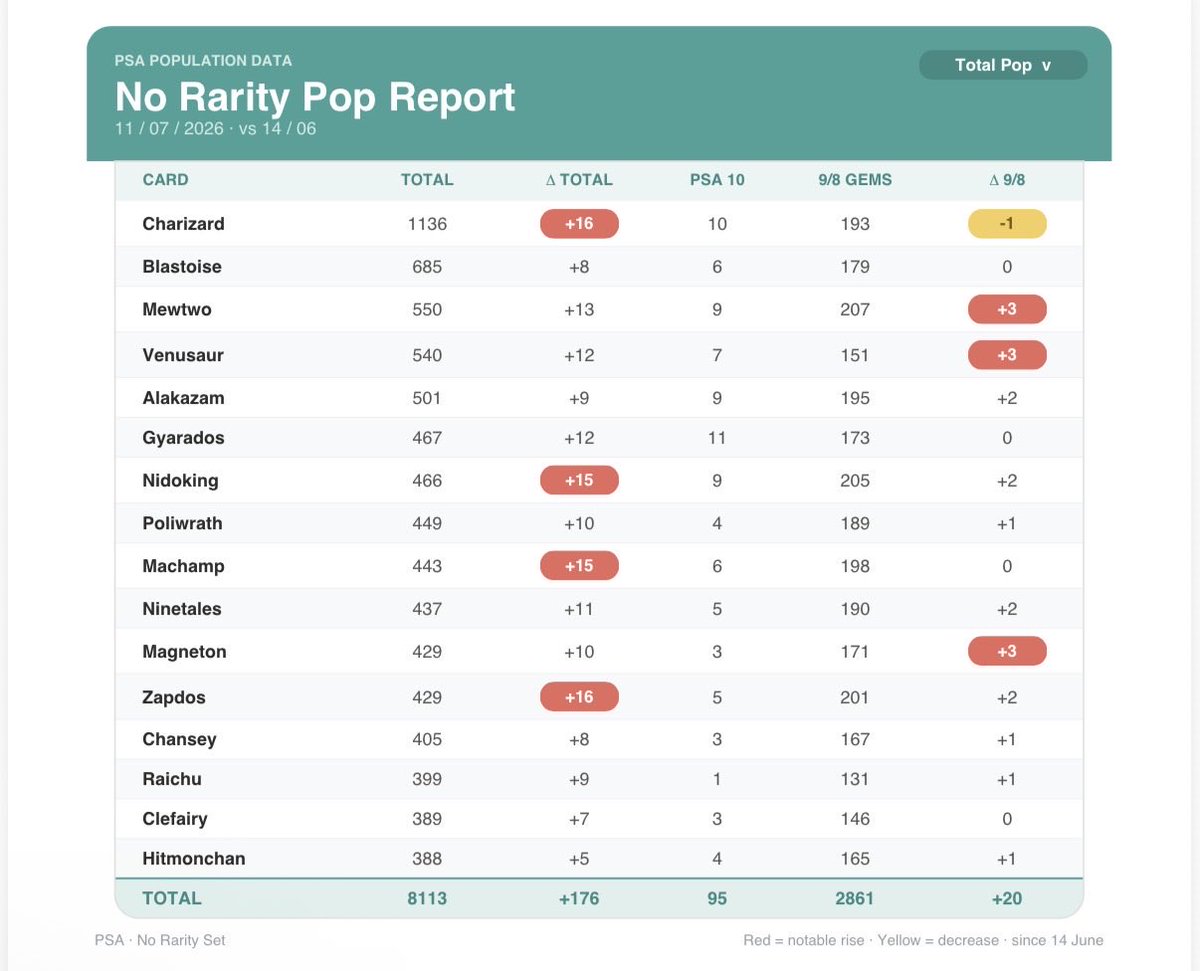
Task: Click Blastoise's total value 685
Action: pos(427,267)
